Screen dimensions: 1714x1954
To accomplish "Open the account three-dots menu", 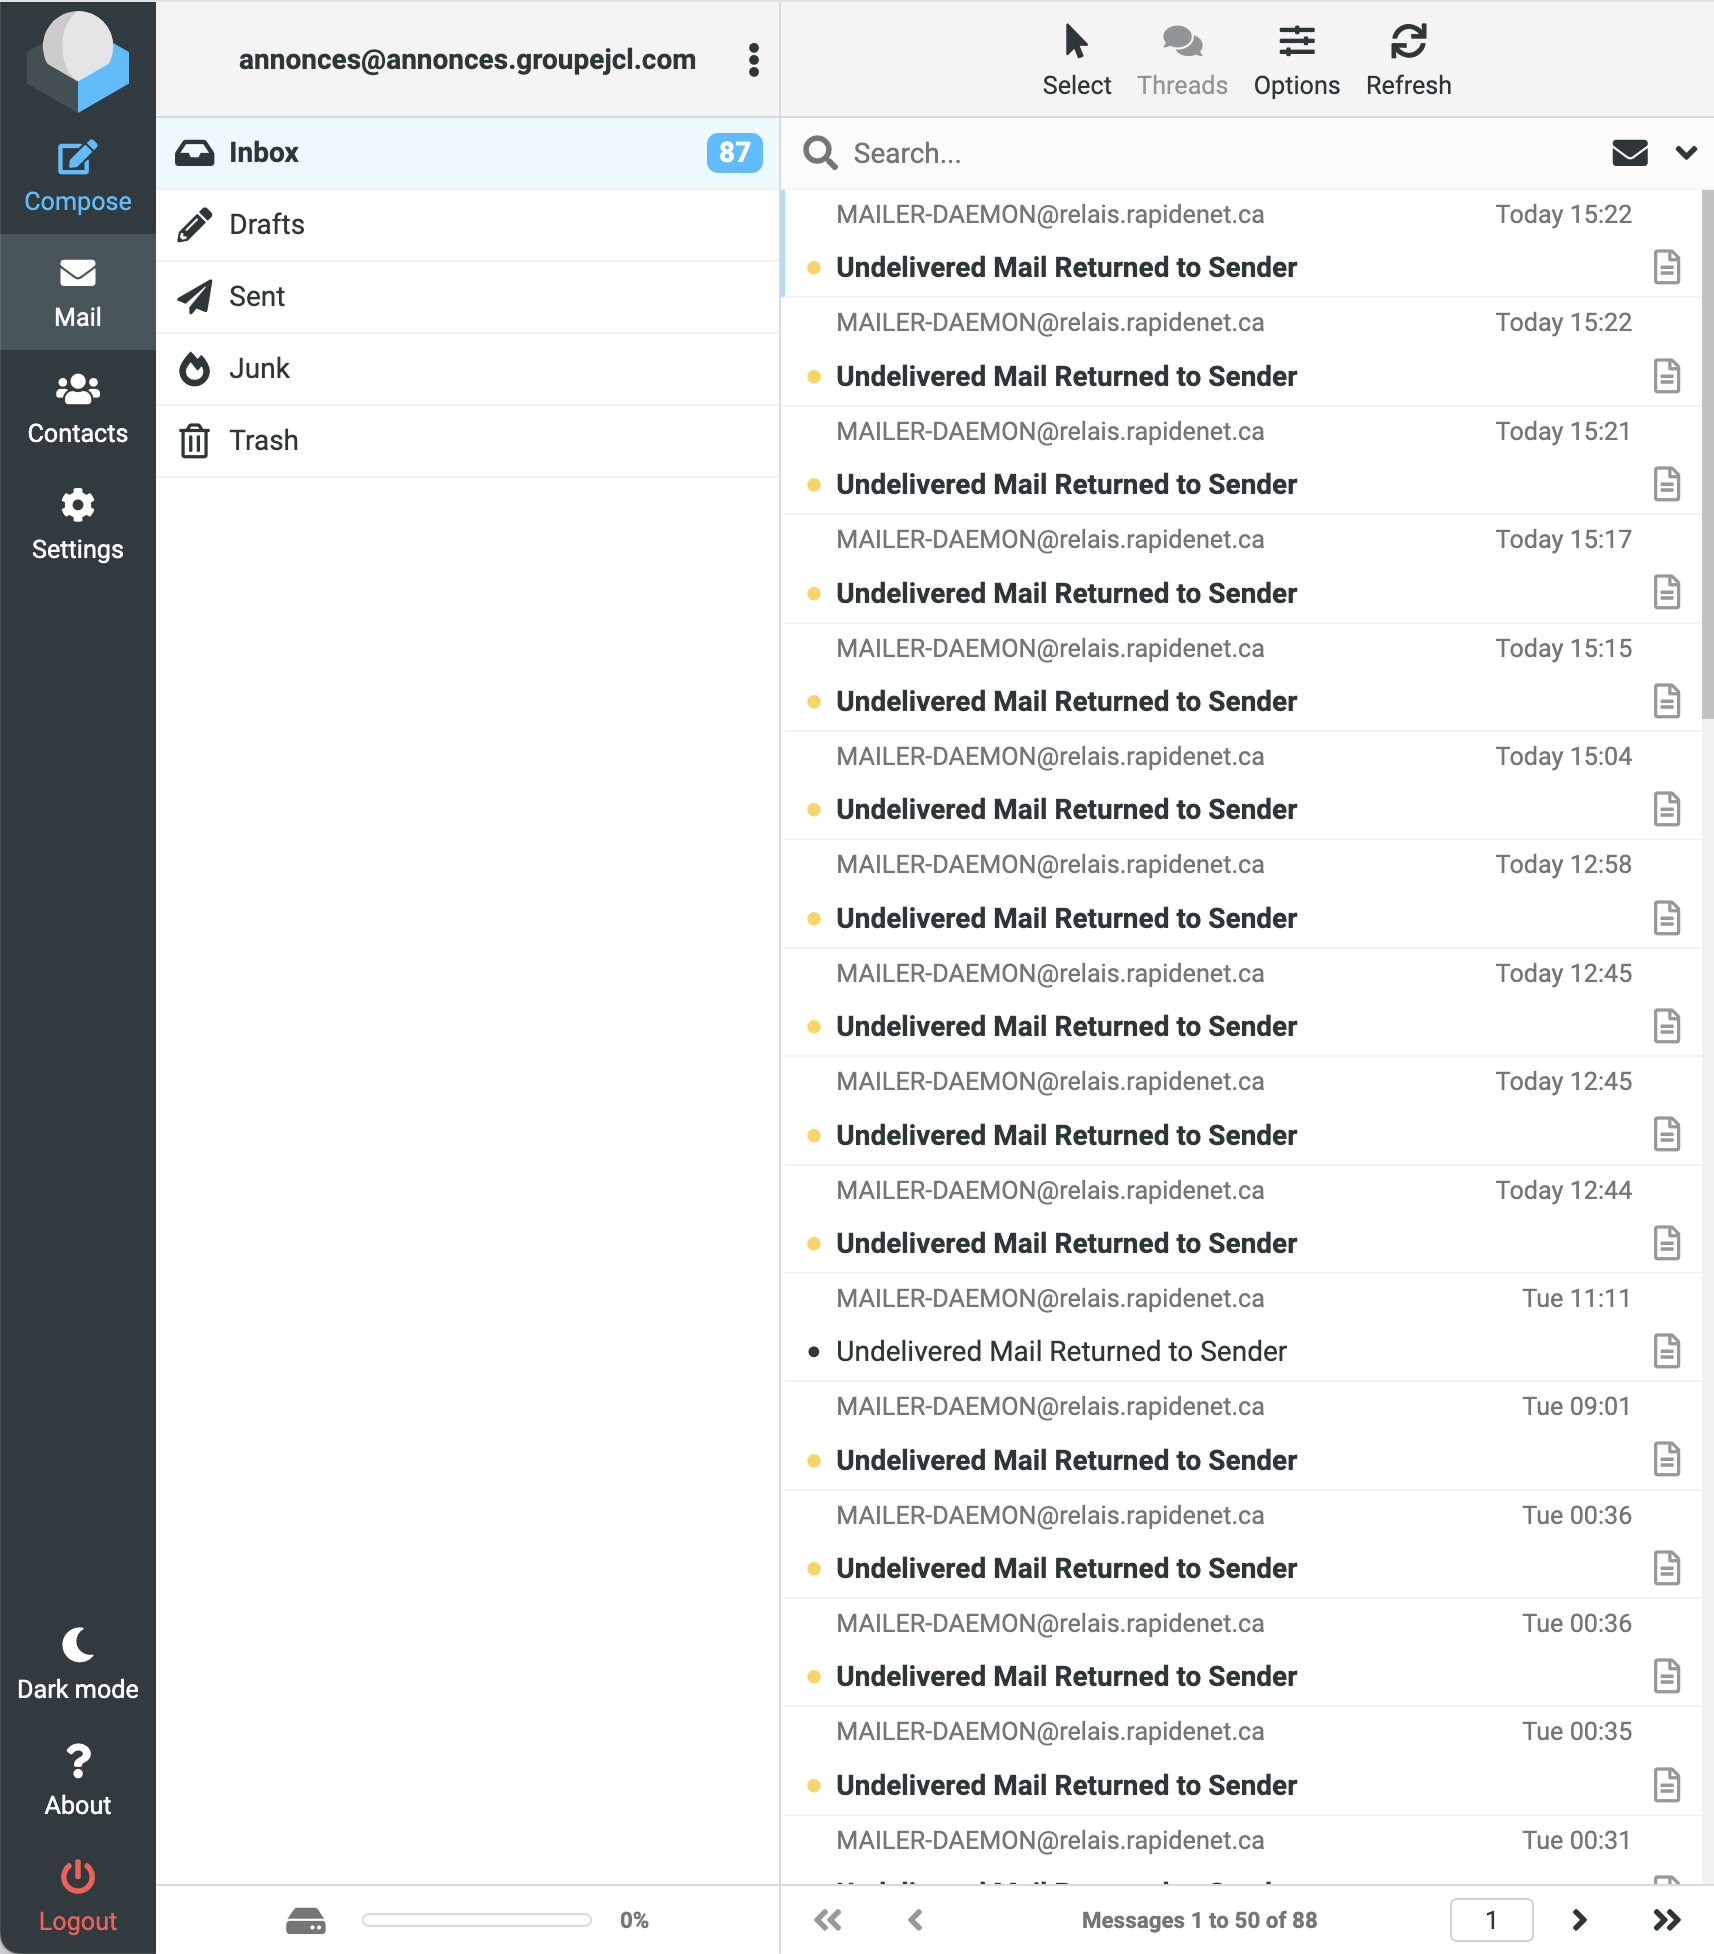I will coord(754,60).
